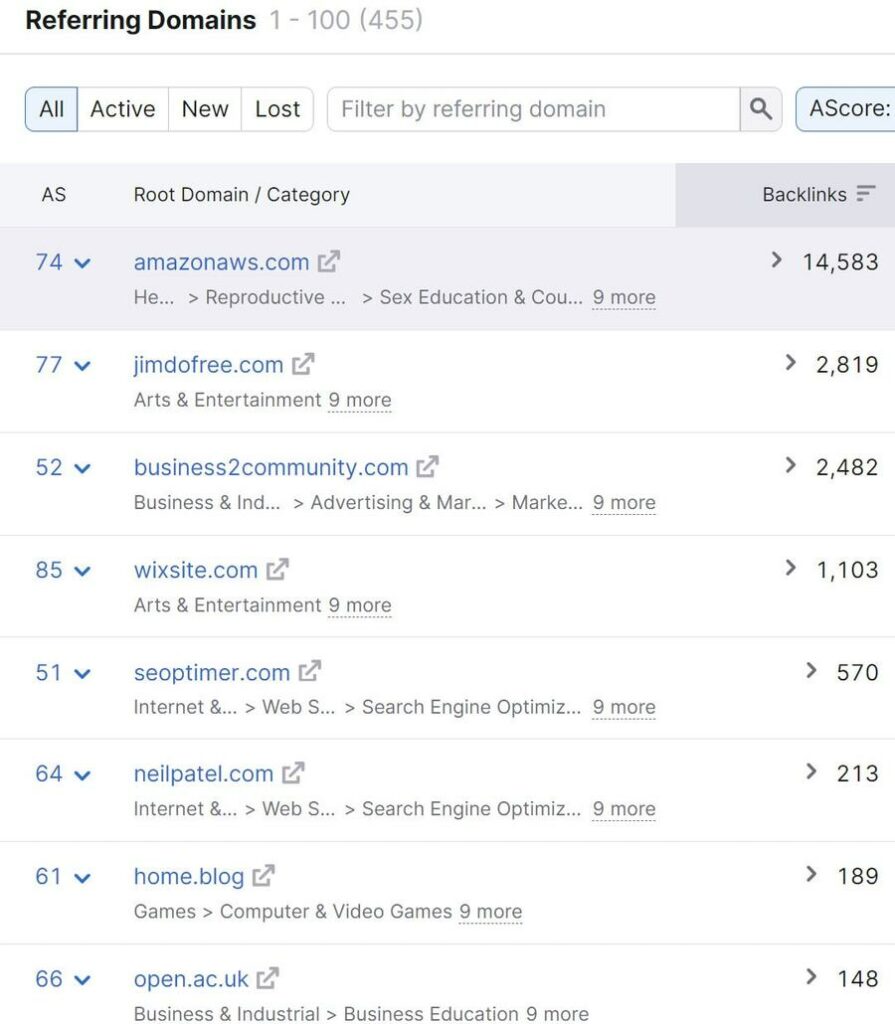The image size is (895, 1024).
Task: Click the 'Referring Domains' heading
Action: [140, 20]
